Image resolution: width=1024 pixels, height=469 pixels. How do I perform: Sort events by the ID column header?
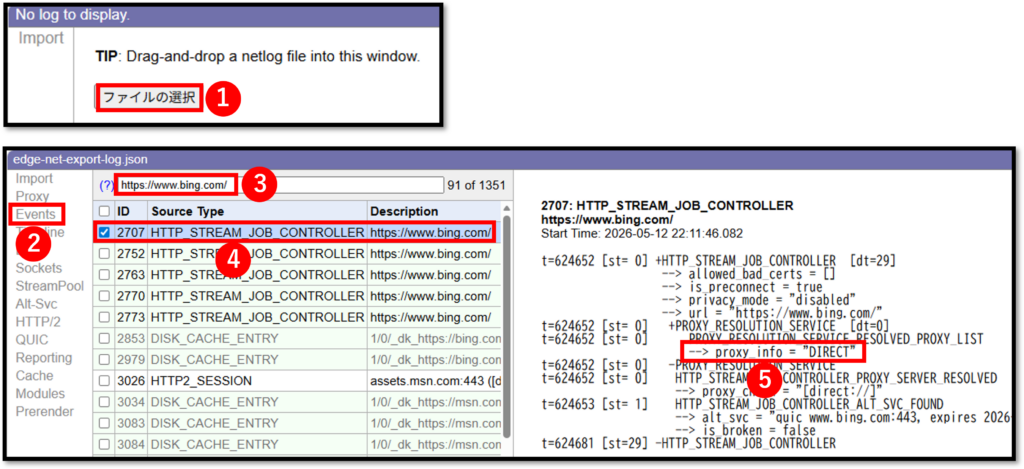point(130,212)
